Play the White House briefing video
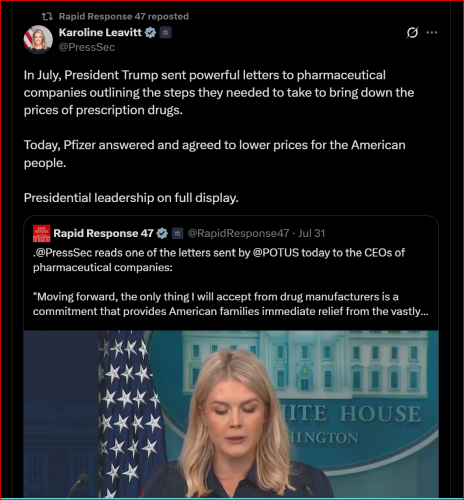464x500 pixels. pos(231,414)
